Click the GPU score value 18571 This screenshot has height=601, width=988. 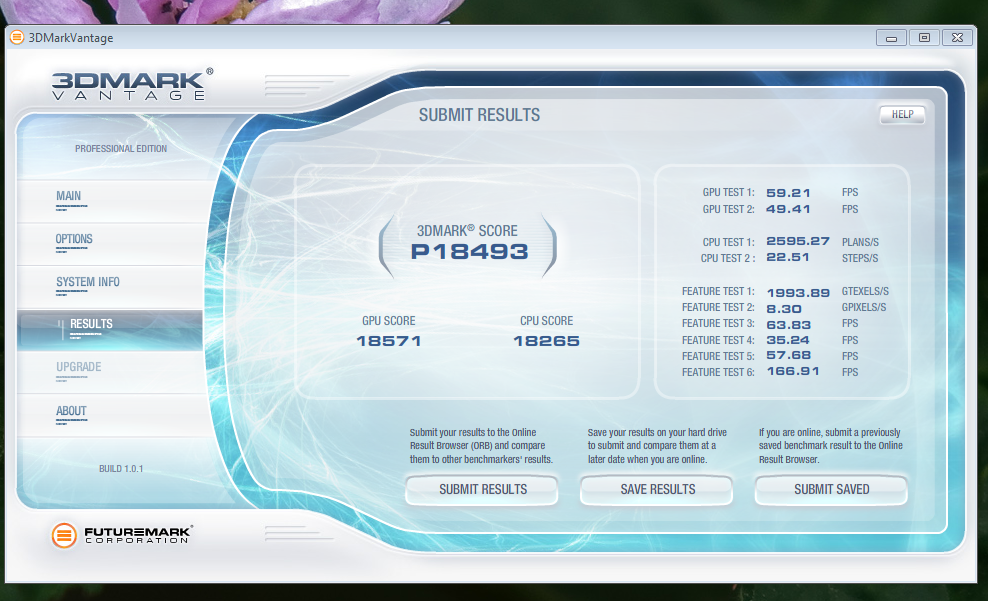(x=389, y=341)
